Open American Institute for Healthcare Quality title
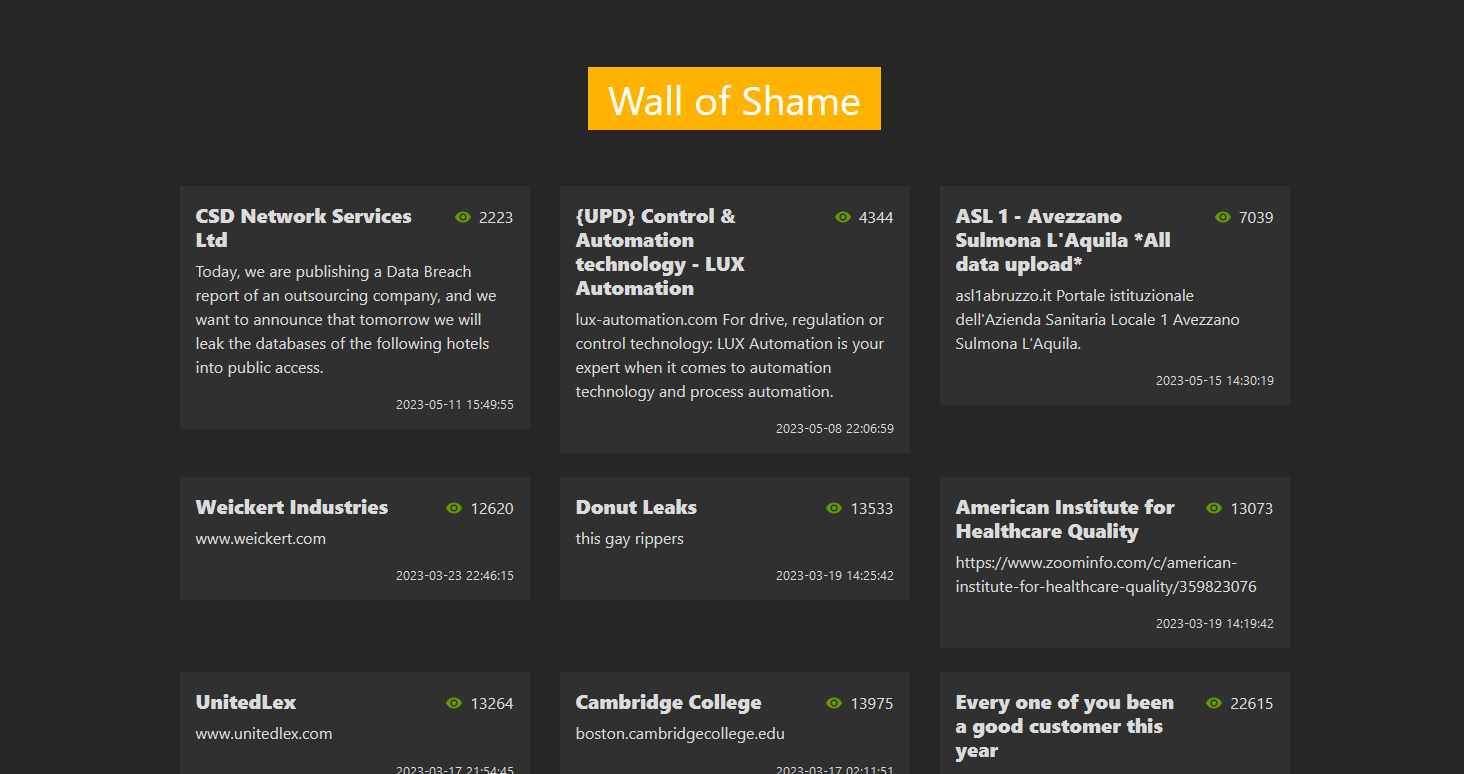This screenshot has height=774, width=1464. 1065,519
